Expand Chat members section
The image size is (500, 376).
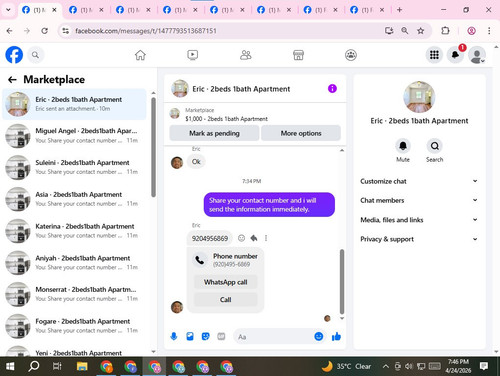(x=419, y=200)
